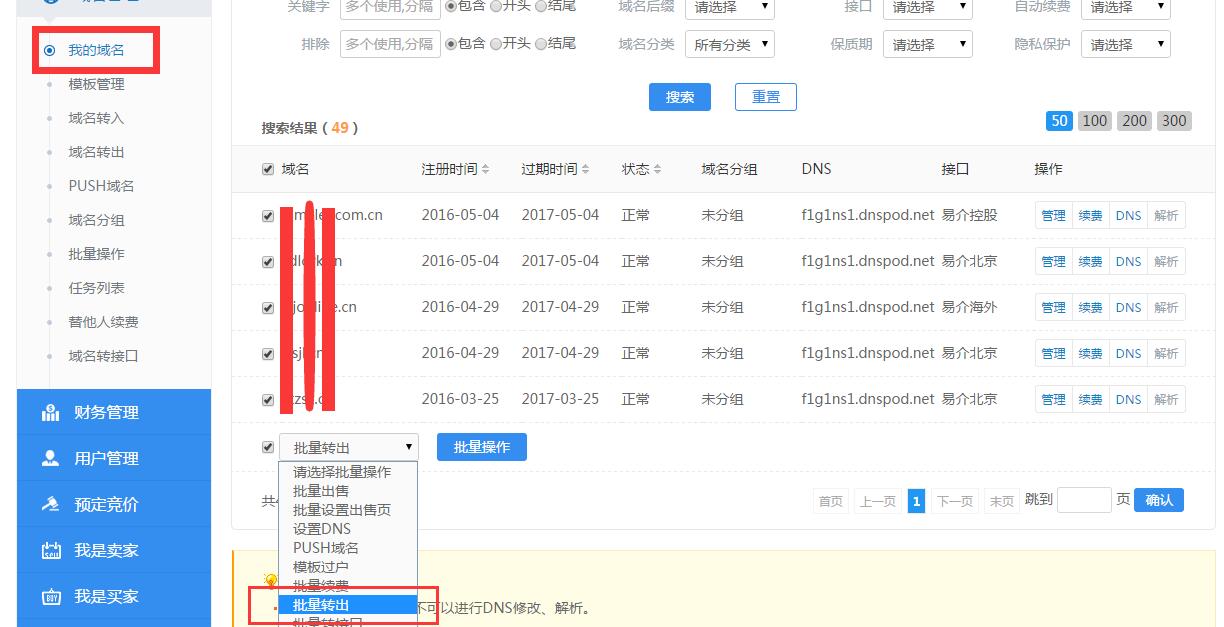Click 管理 in the 2016-04-29 易介北京 row
Image resolution: width=1224 pixels, height=627 pixels.
(1053, 354)
